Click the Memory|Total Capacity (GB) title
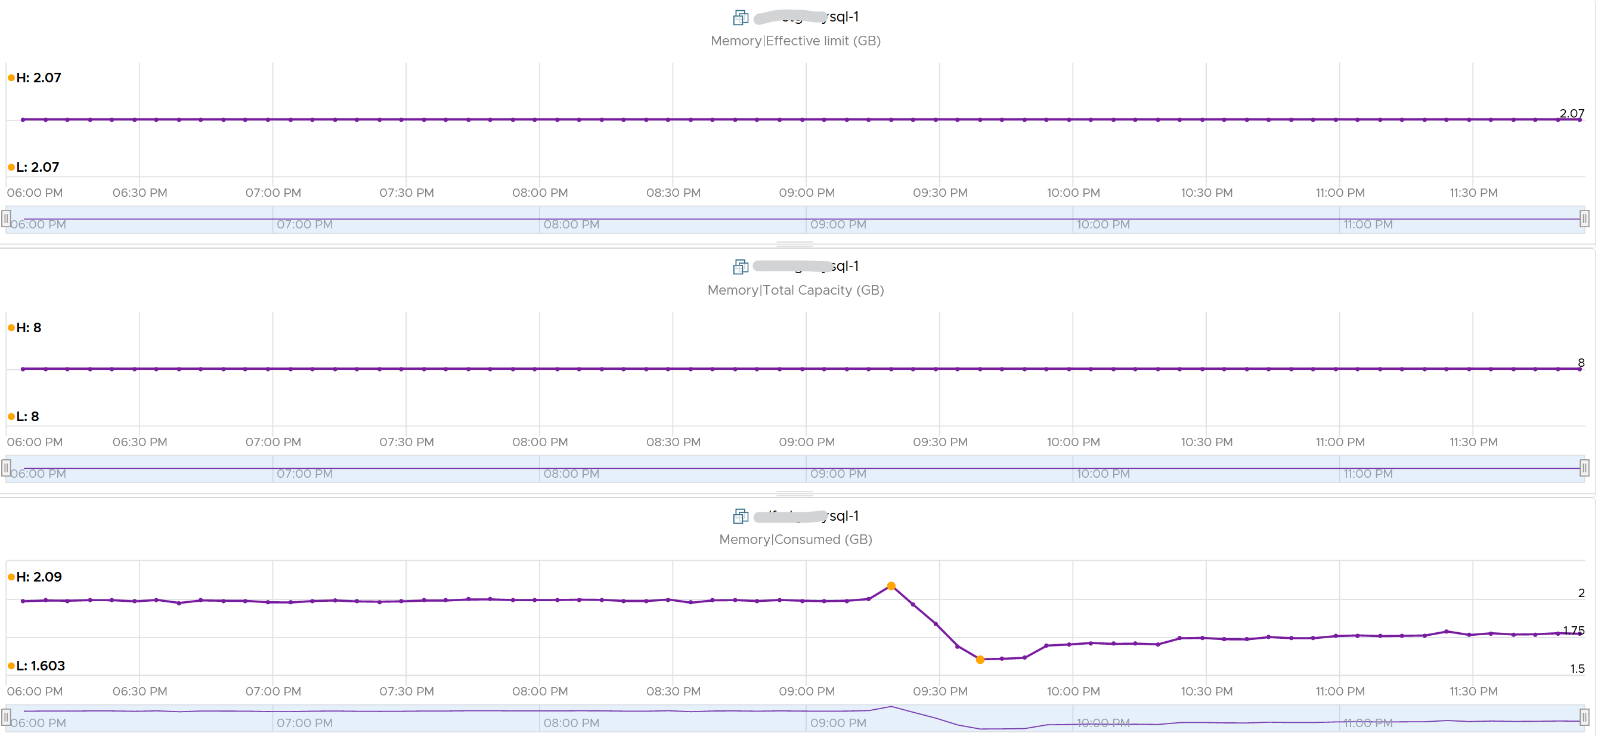 pyautogui.click(x=795, y=290)
